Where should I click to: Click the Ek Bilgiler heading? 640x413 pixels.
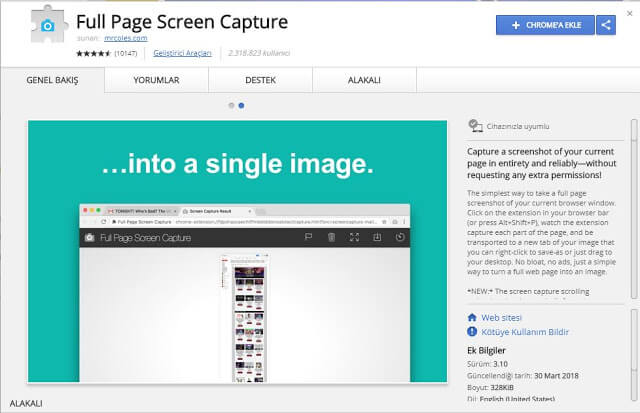point(486,351)
